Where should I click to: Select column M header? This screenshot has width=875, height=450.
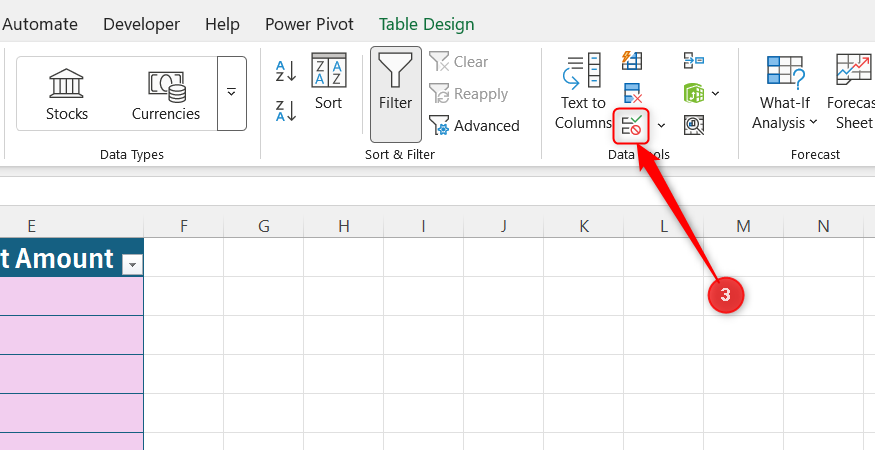[x=743, y=226]
